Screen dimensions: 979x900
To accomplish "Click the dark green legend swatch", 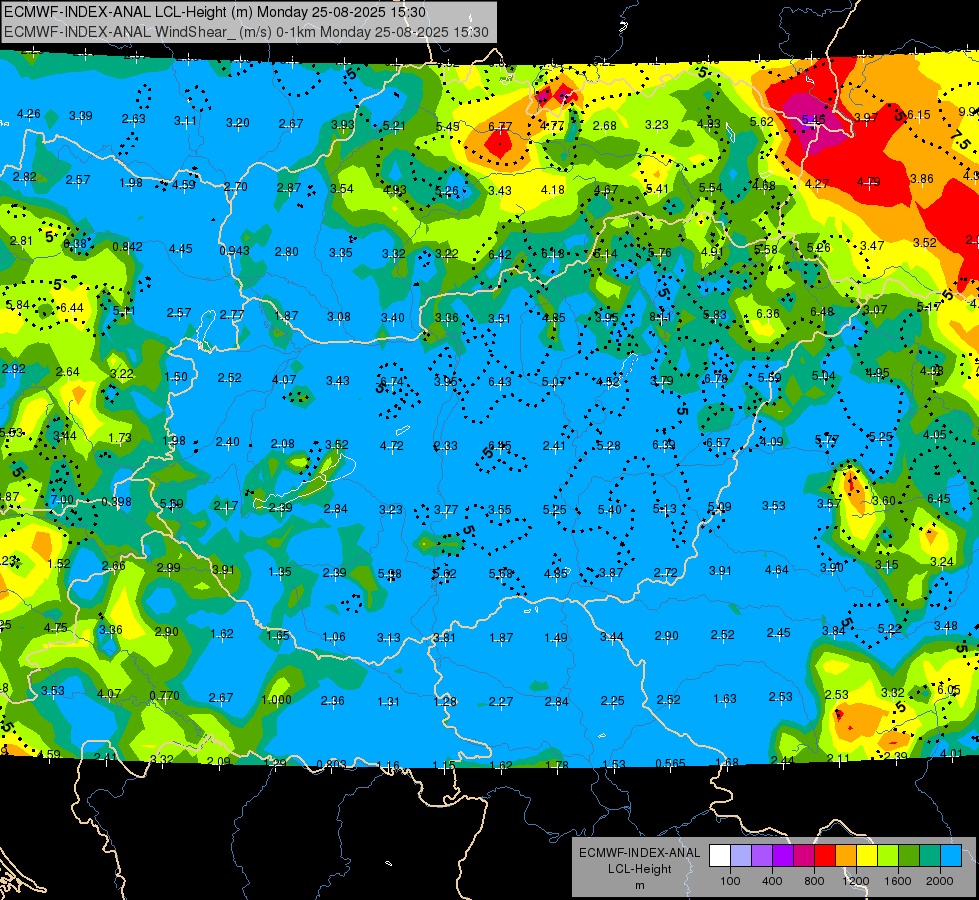I will [909, 855].
